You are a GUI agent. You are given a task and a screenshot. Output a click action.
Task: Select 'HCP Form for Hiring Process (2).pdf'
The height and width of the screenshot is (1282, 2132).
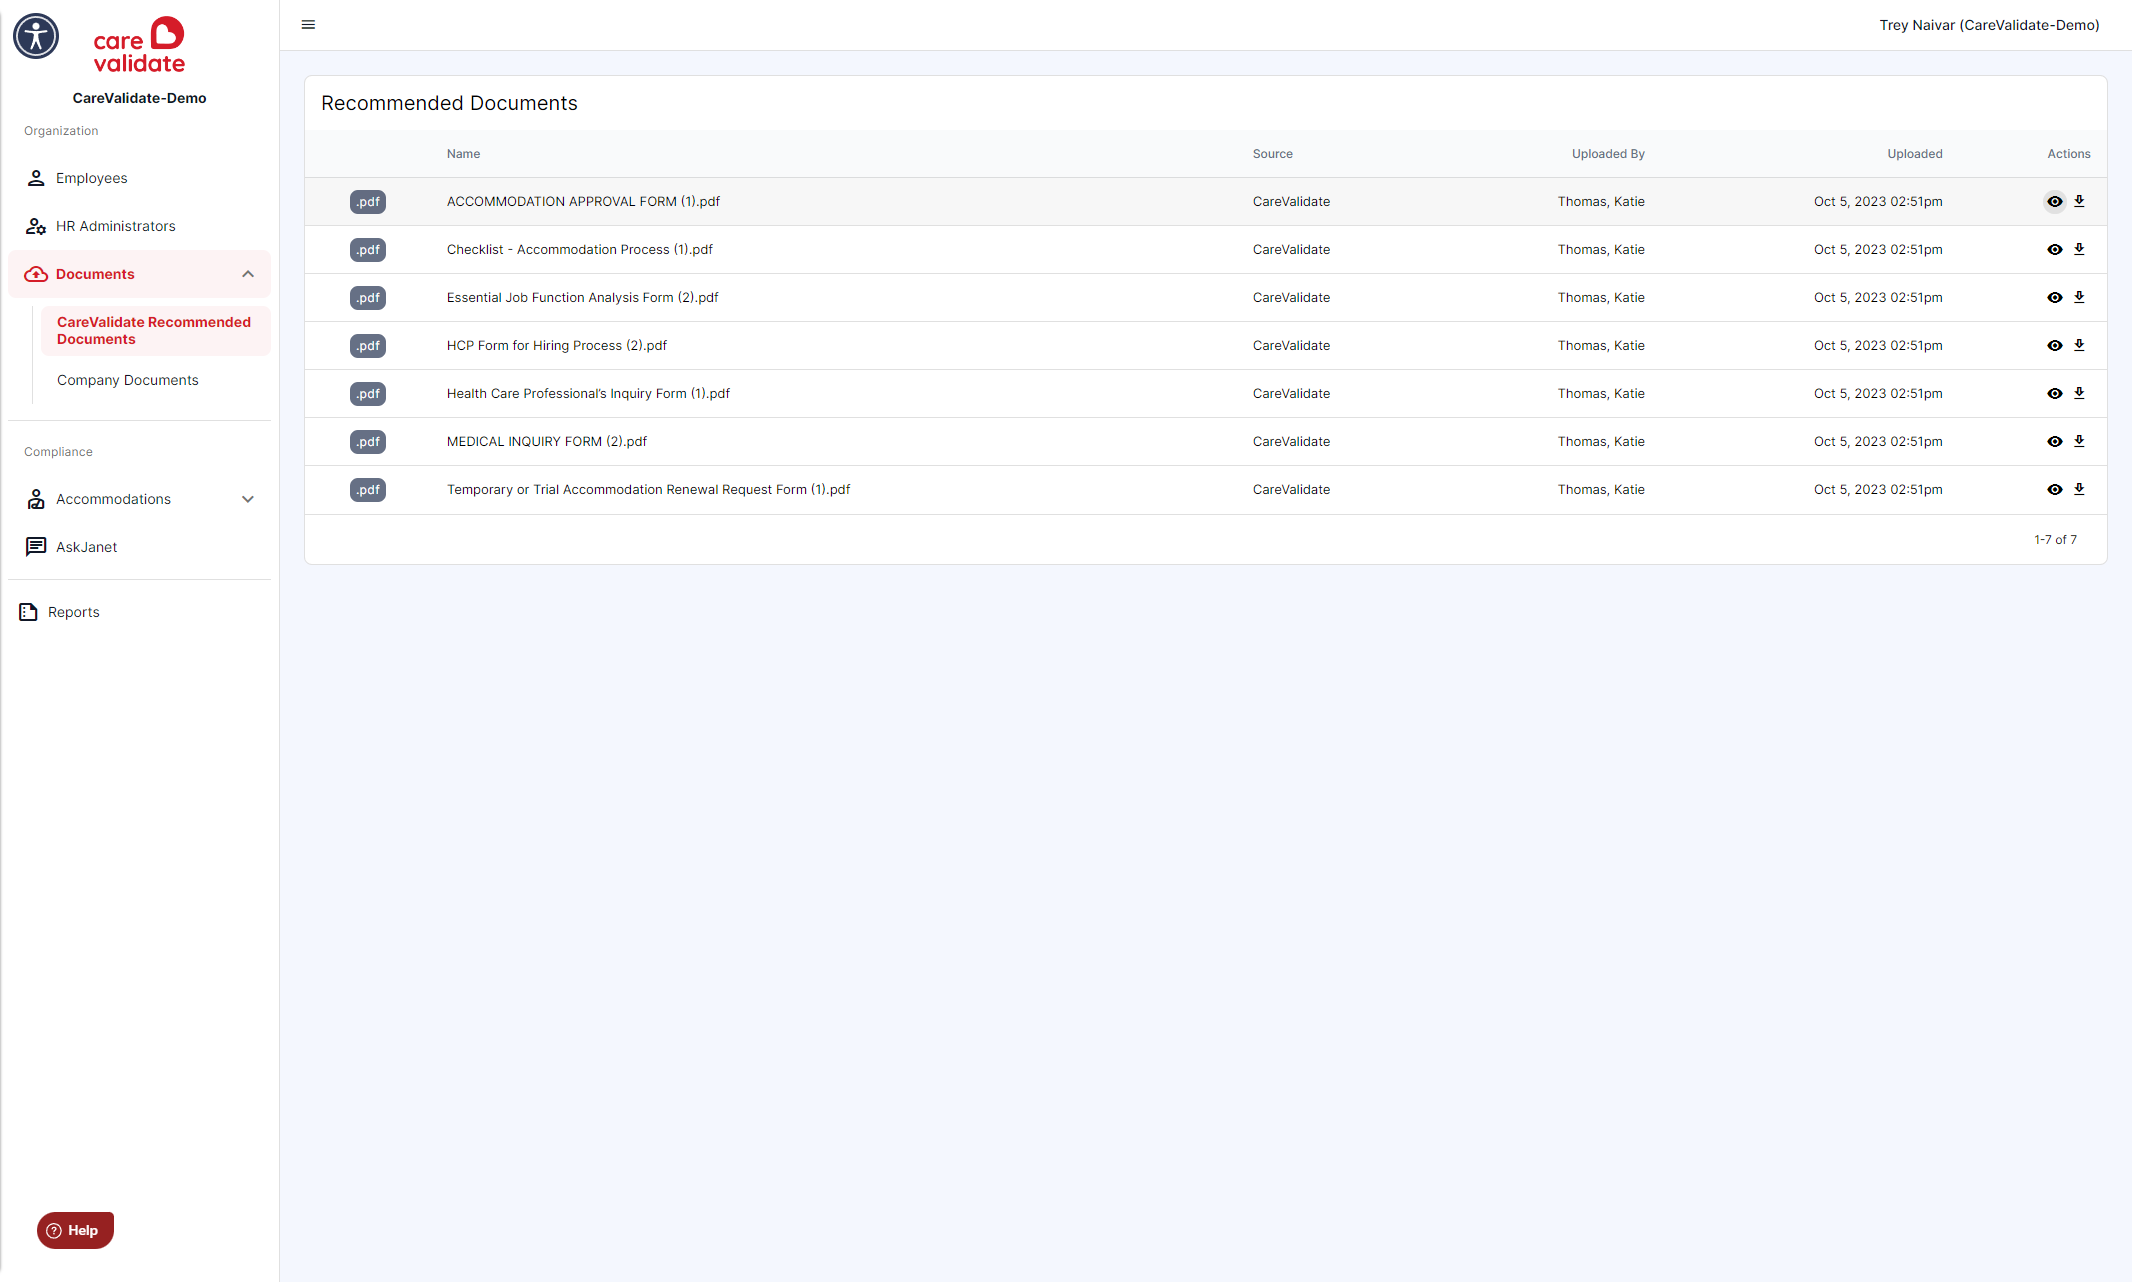(557, 346)
